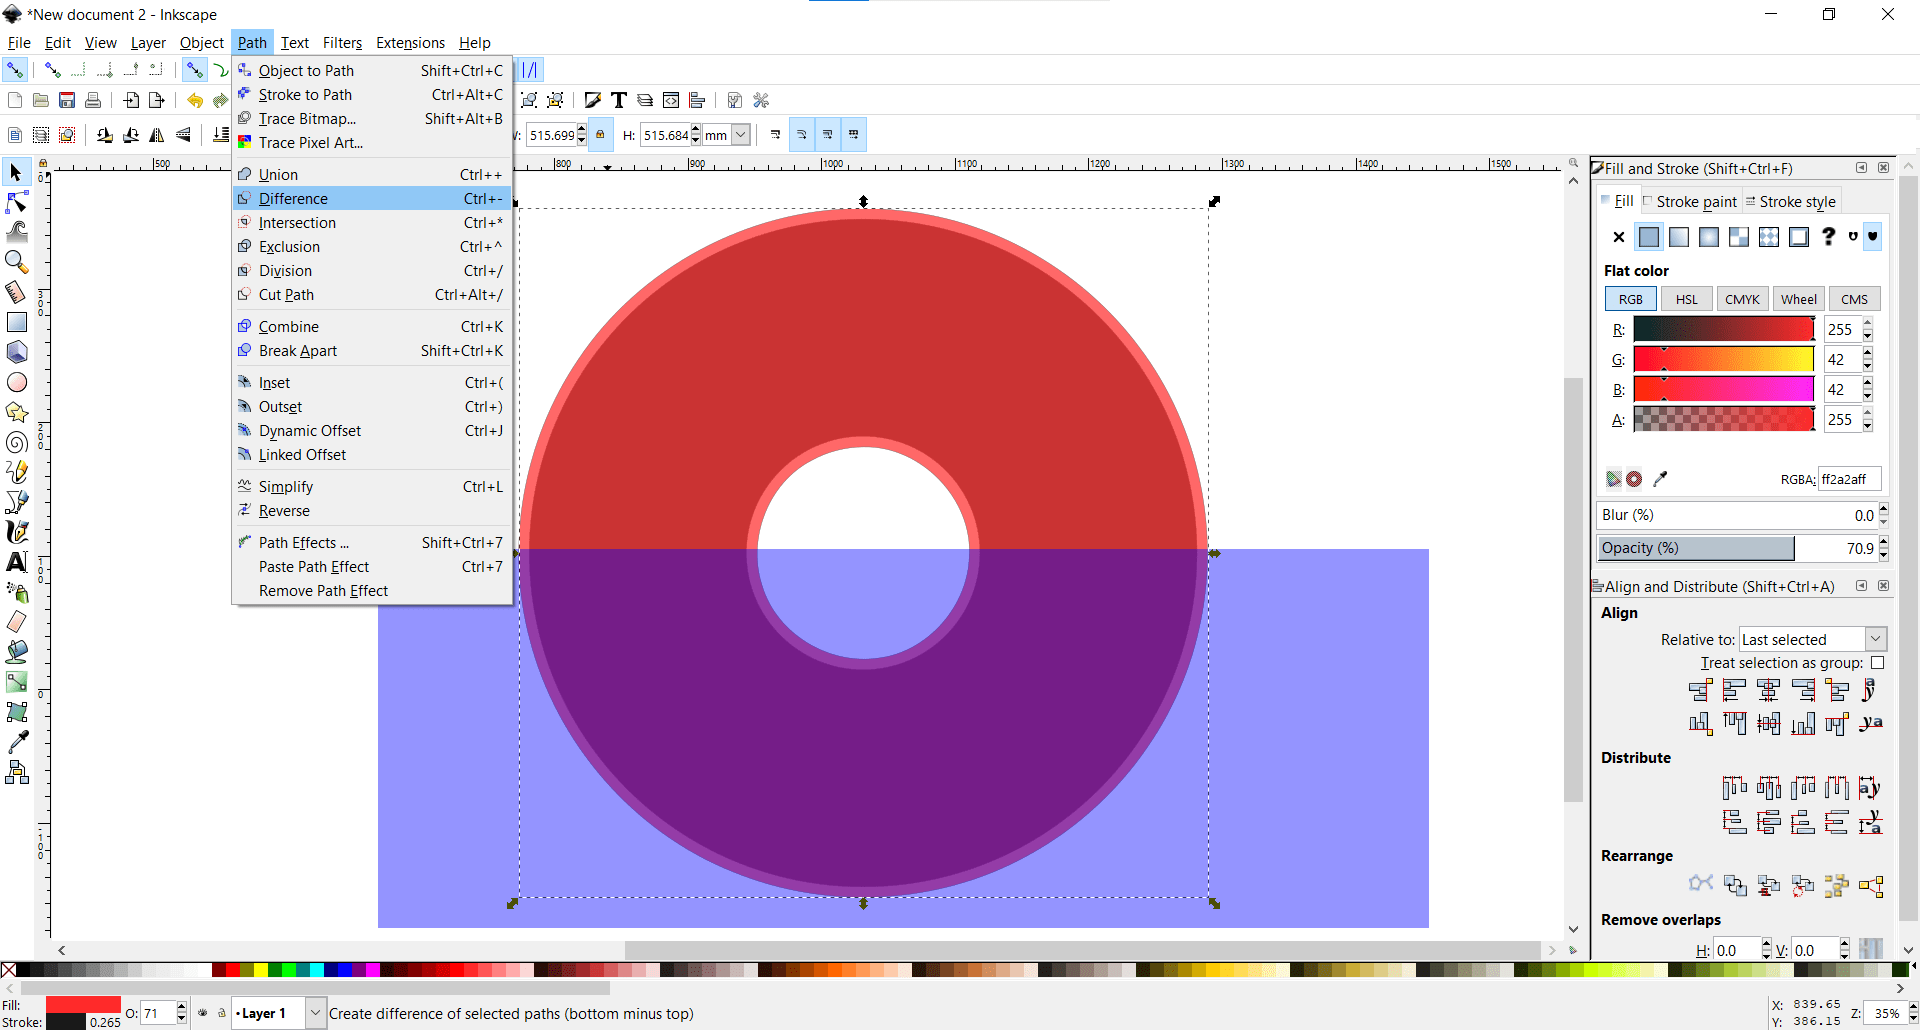
Task: Select the Wheel color mode button
Action: [1798, 299]
